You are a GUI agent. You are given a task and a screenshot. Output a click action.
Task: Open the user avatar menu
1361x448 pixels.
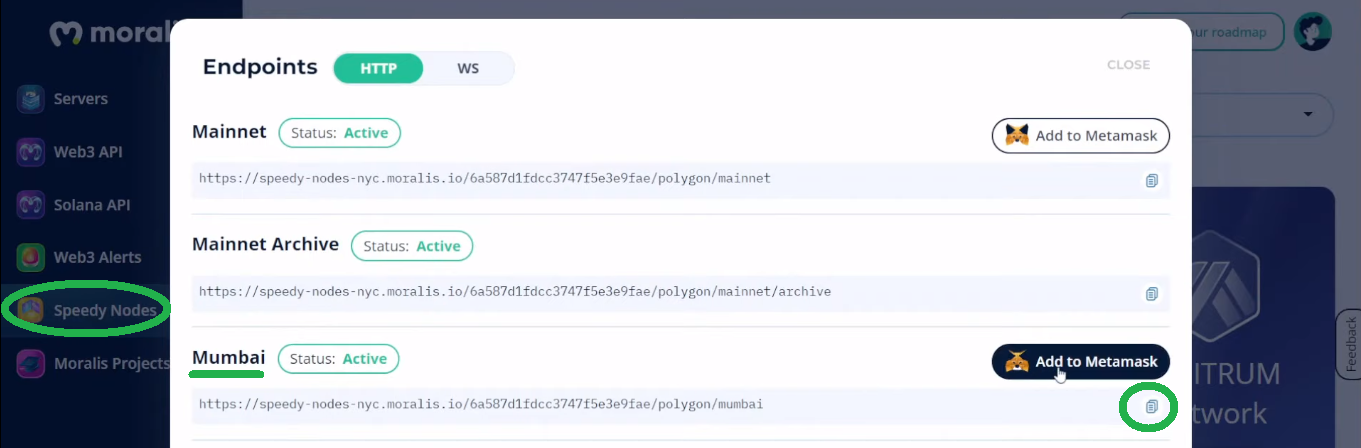tap(1312, 32)
